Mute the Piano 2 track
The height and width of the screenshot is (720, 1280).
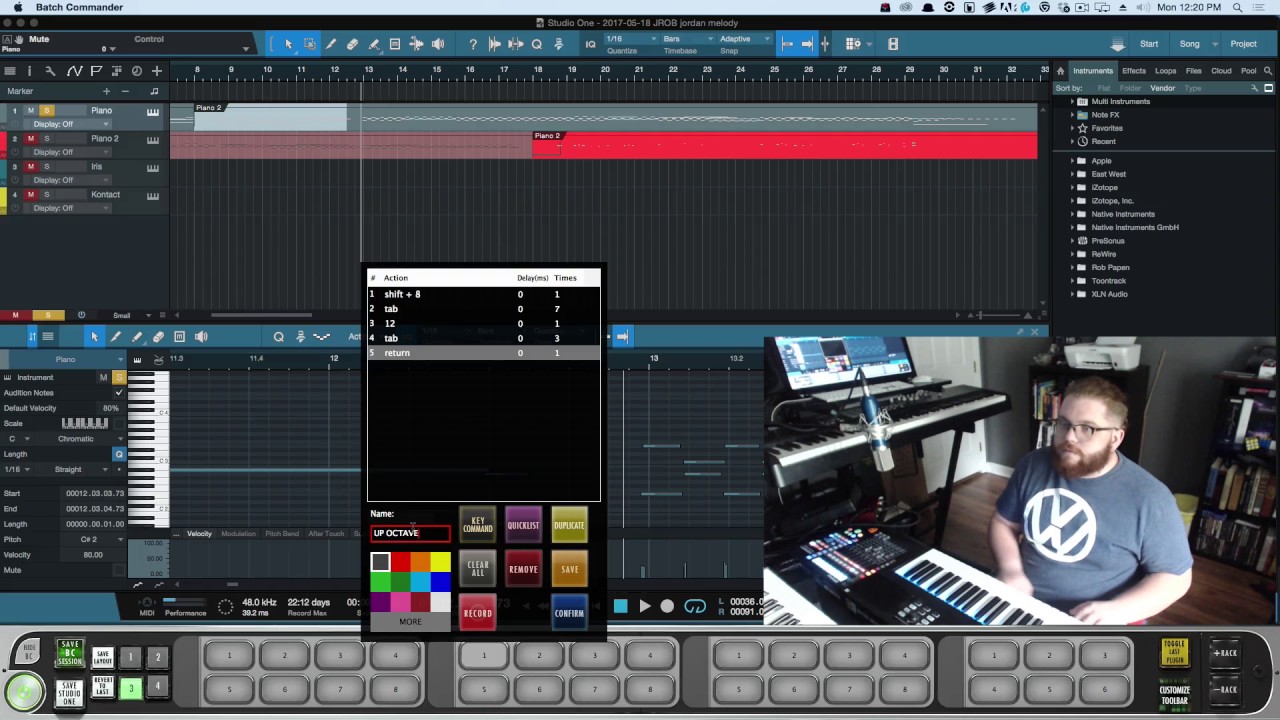pos(30,139)
